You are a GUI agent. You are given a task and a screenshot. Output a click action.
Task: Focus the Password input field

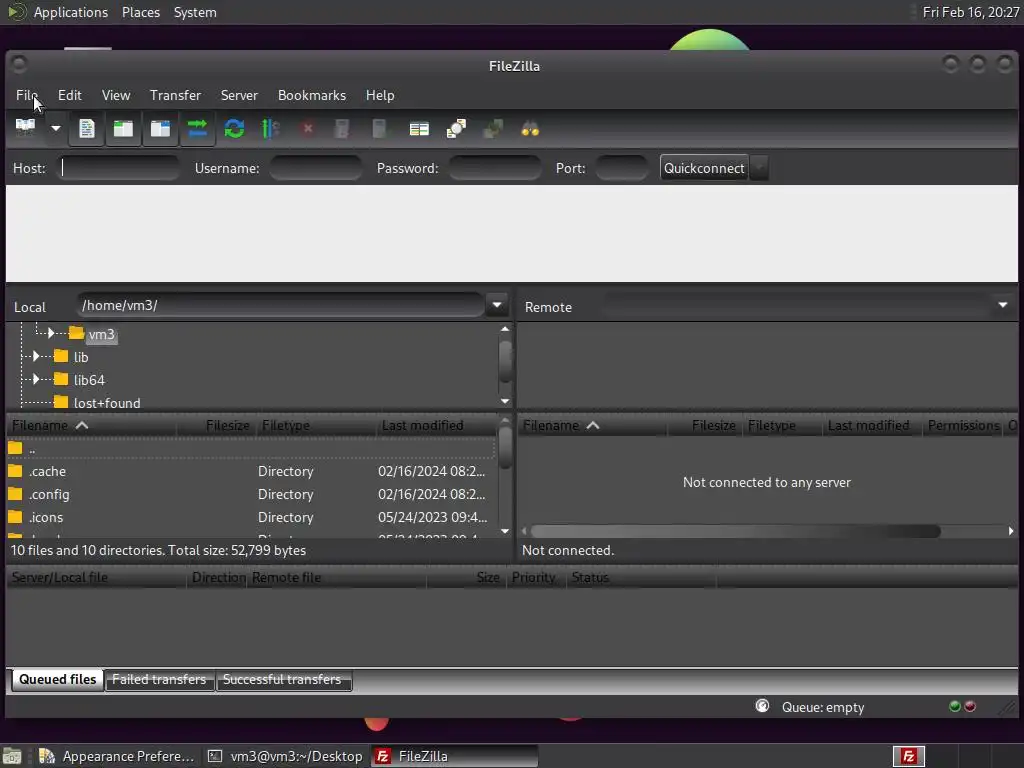click(x=494, y=168)
